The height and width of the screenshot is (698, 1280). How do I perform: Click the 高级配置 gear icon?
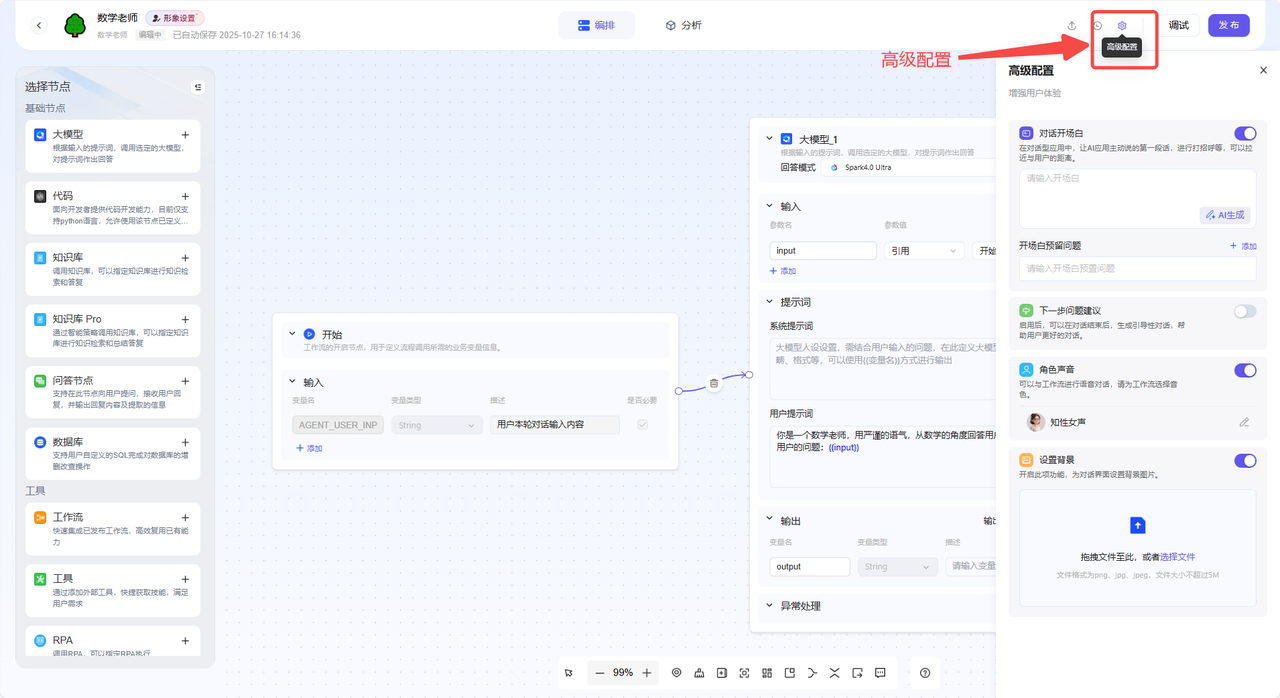coord(1122,26)
